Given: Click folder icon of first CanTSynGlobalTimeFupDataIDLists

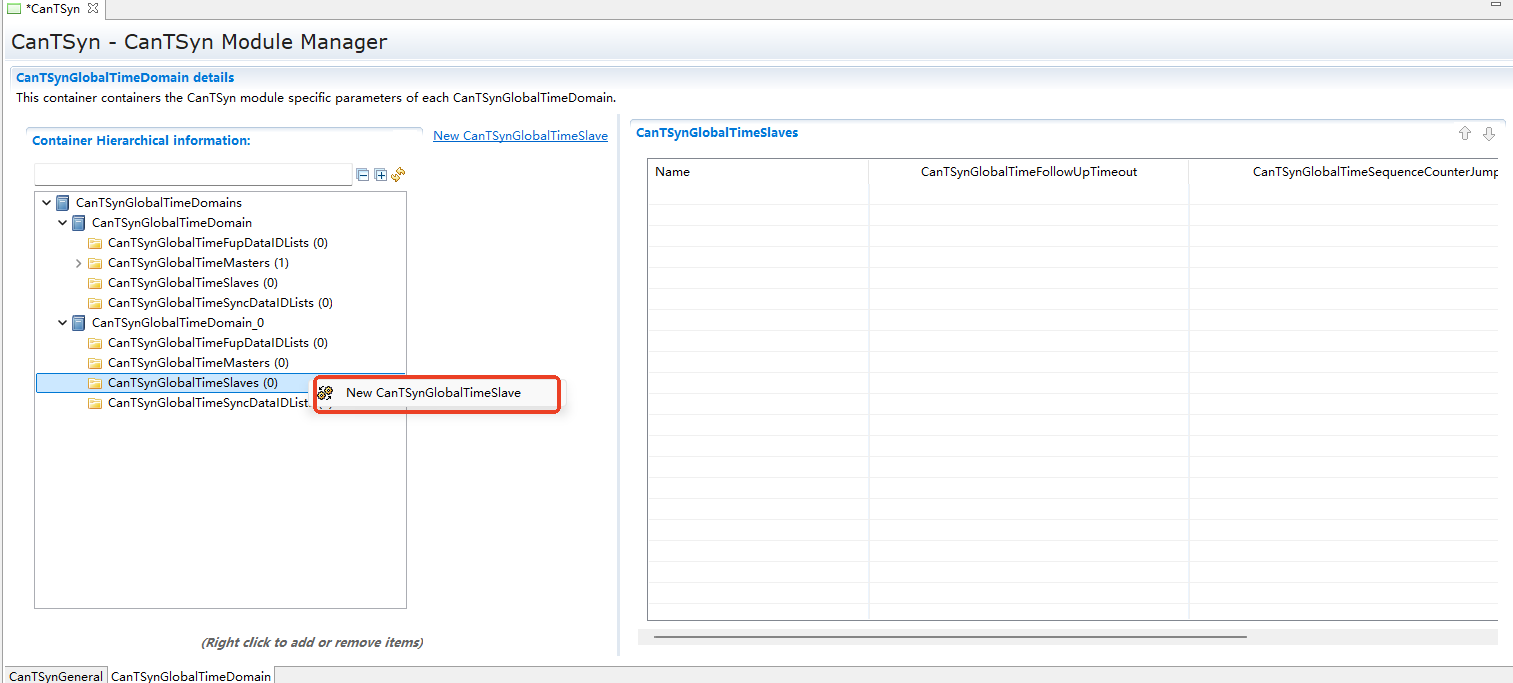Looking at the screenshot, I should [x=95, y=243].
